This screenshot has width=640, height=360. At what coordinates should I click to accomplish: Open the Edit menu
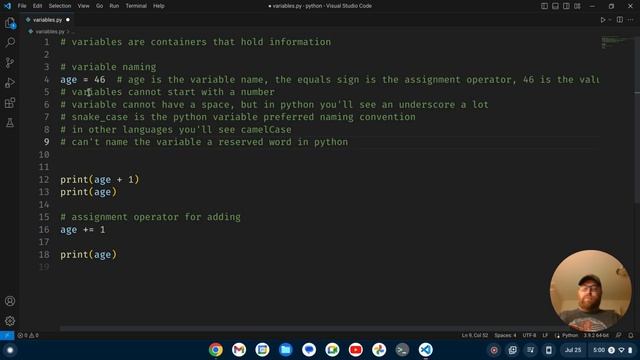point(37,6)
